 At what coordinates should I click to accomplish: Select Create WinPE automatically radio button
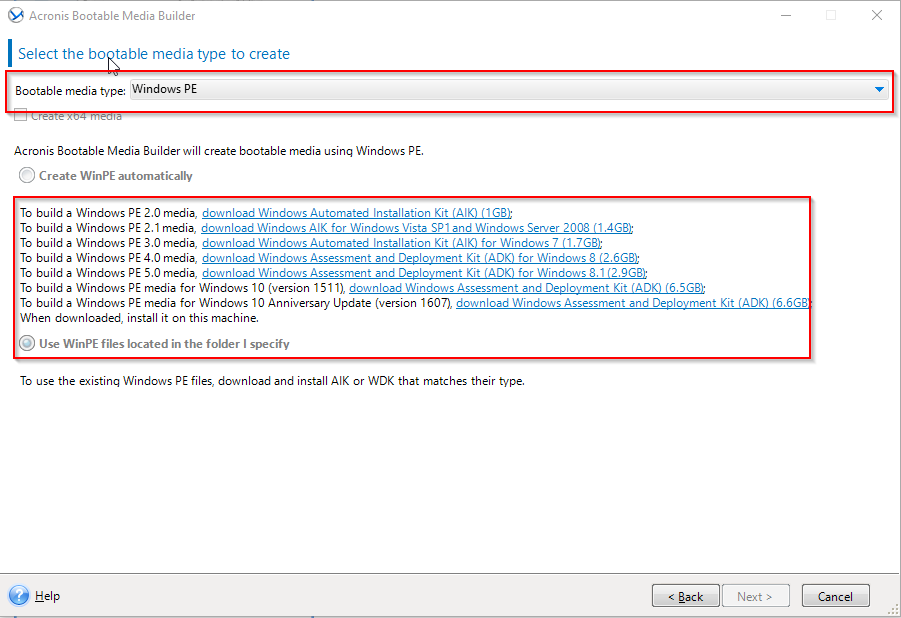pyautogui.click(x=26, y=175)
